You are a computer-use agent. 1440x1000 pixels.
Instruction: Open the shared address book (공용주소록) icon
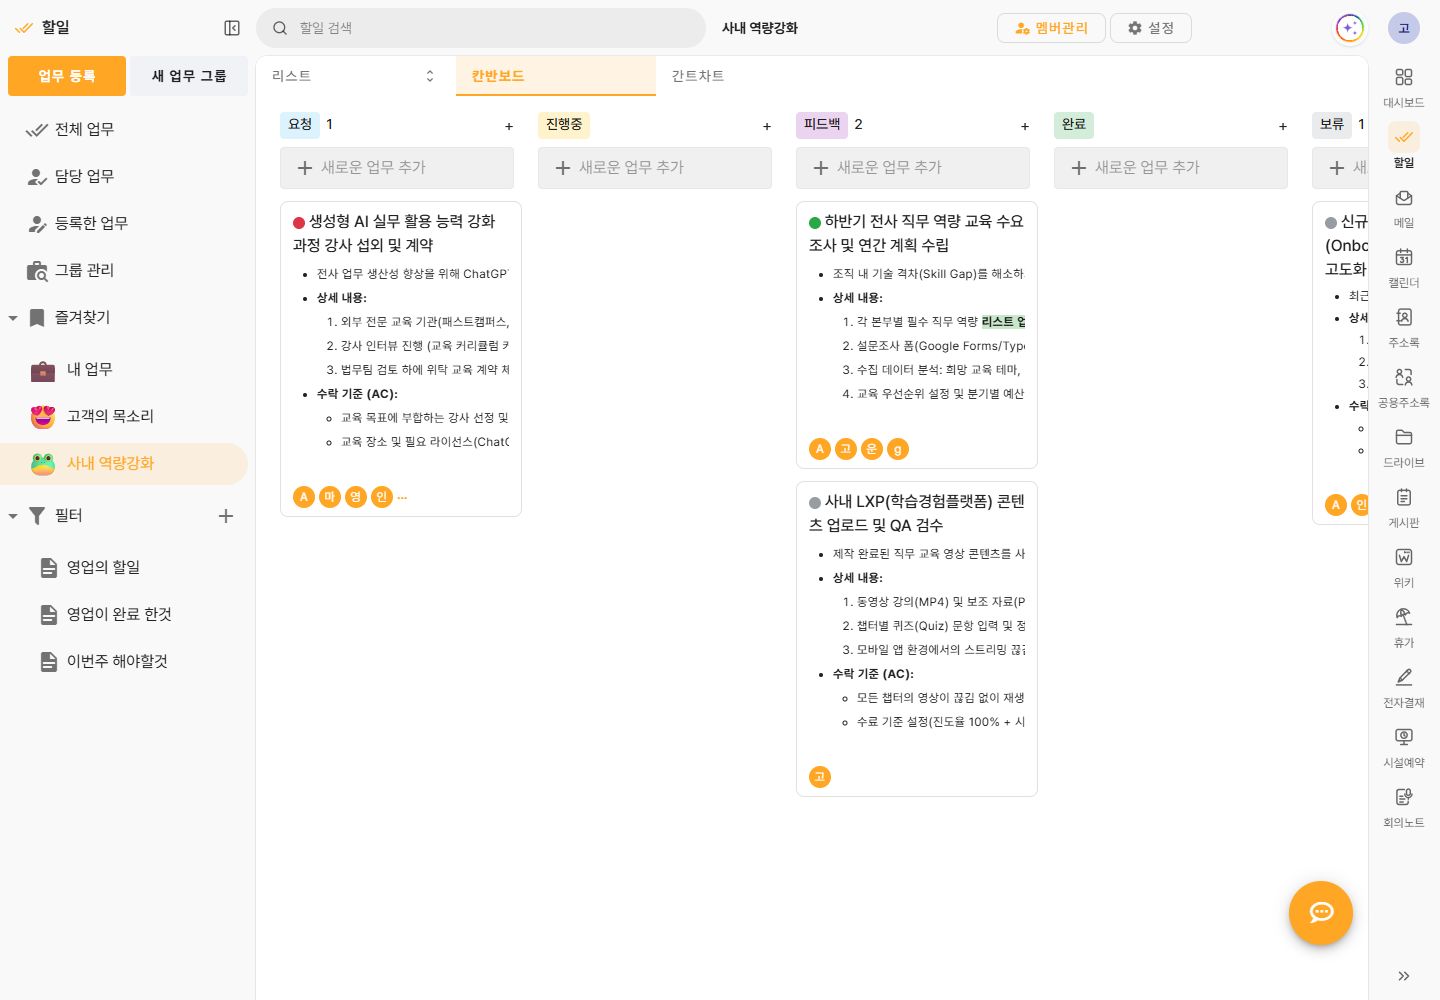point(1404,377)
